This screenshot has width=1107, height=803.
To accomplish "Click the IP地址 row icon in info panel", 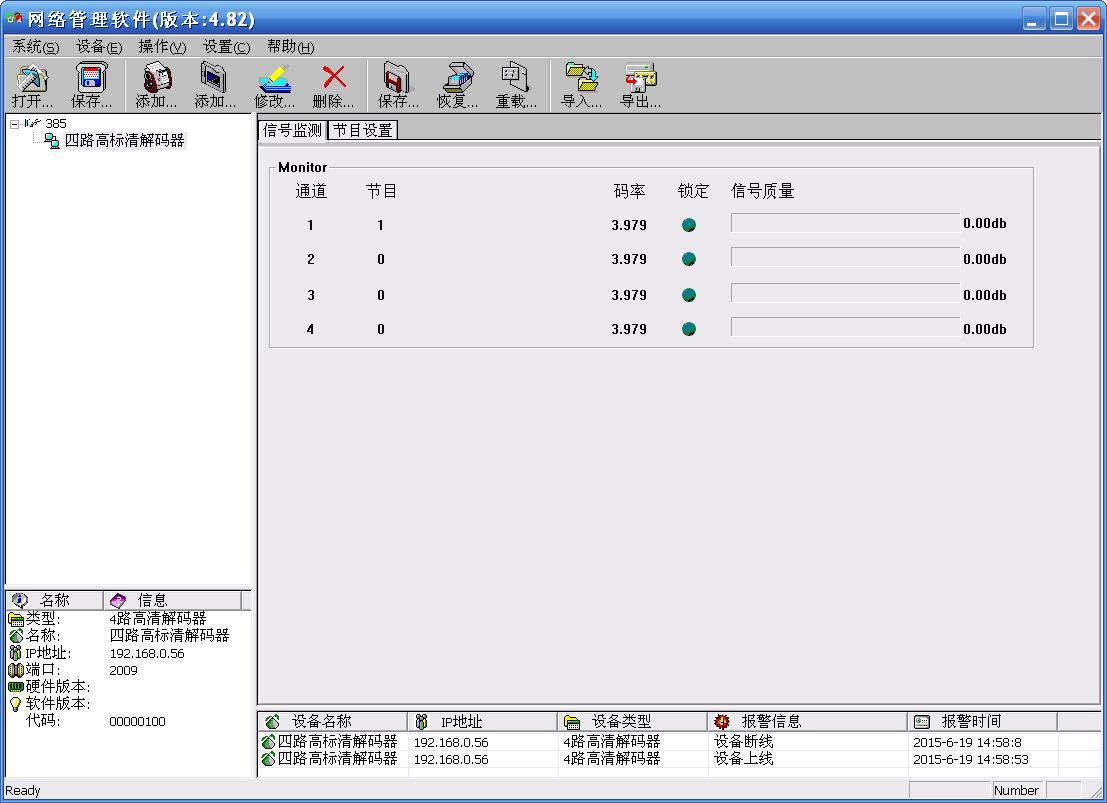I will [16, 653].
